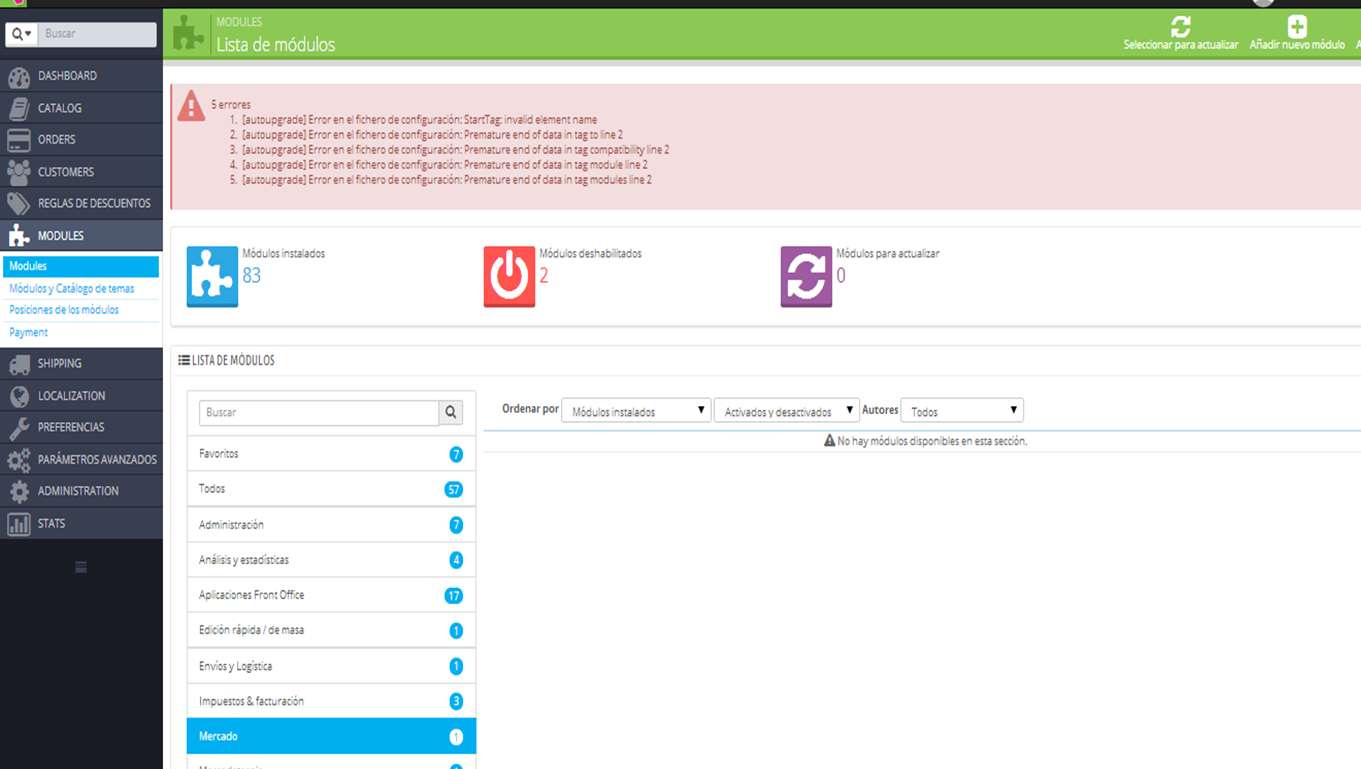
Task: Click the blue Módulos instalados puzzle icon
Action: point(212,277)
